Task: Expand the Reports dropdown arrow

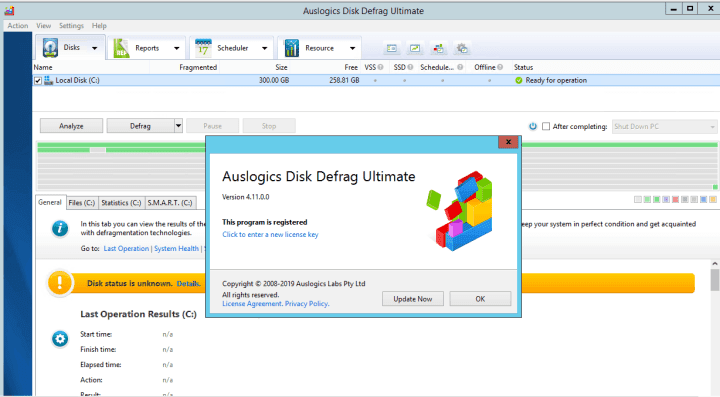Action: 176,48
